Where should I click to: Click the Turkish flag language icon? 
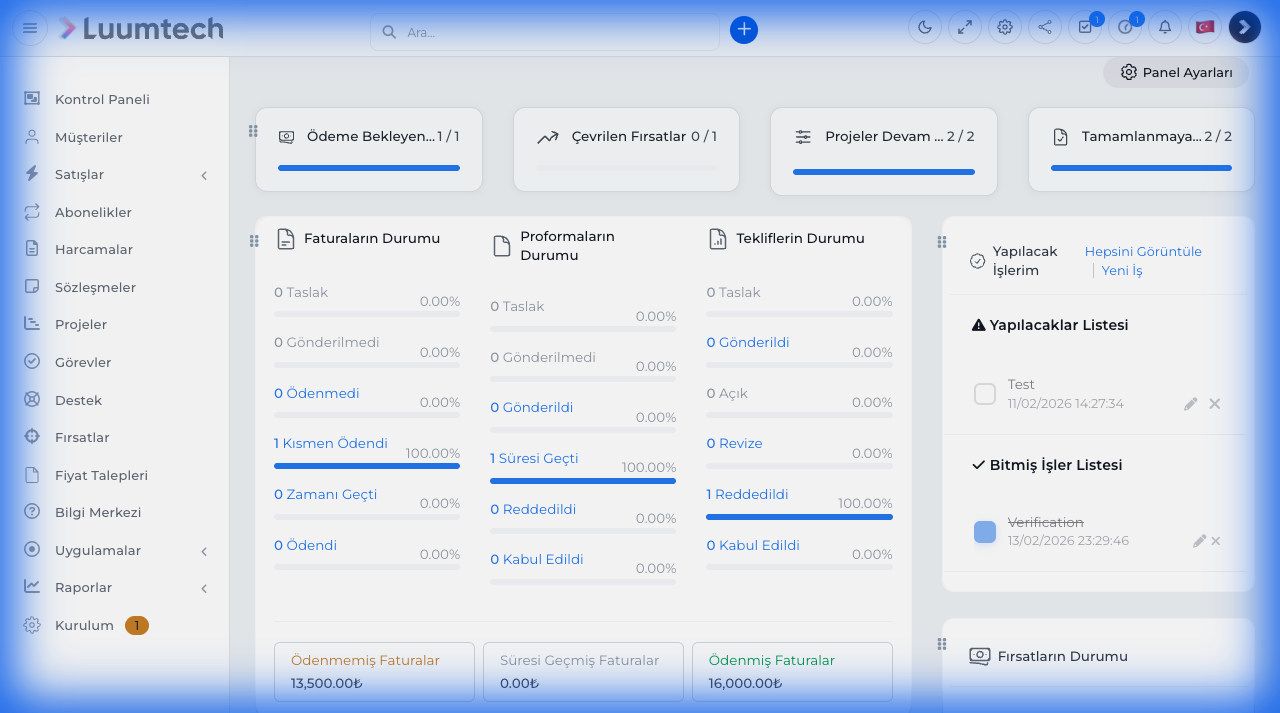1205,28
